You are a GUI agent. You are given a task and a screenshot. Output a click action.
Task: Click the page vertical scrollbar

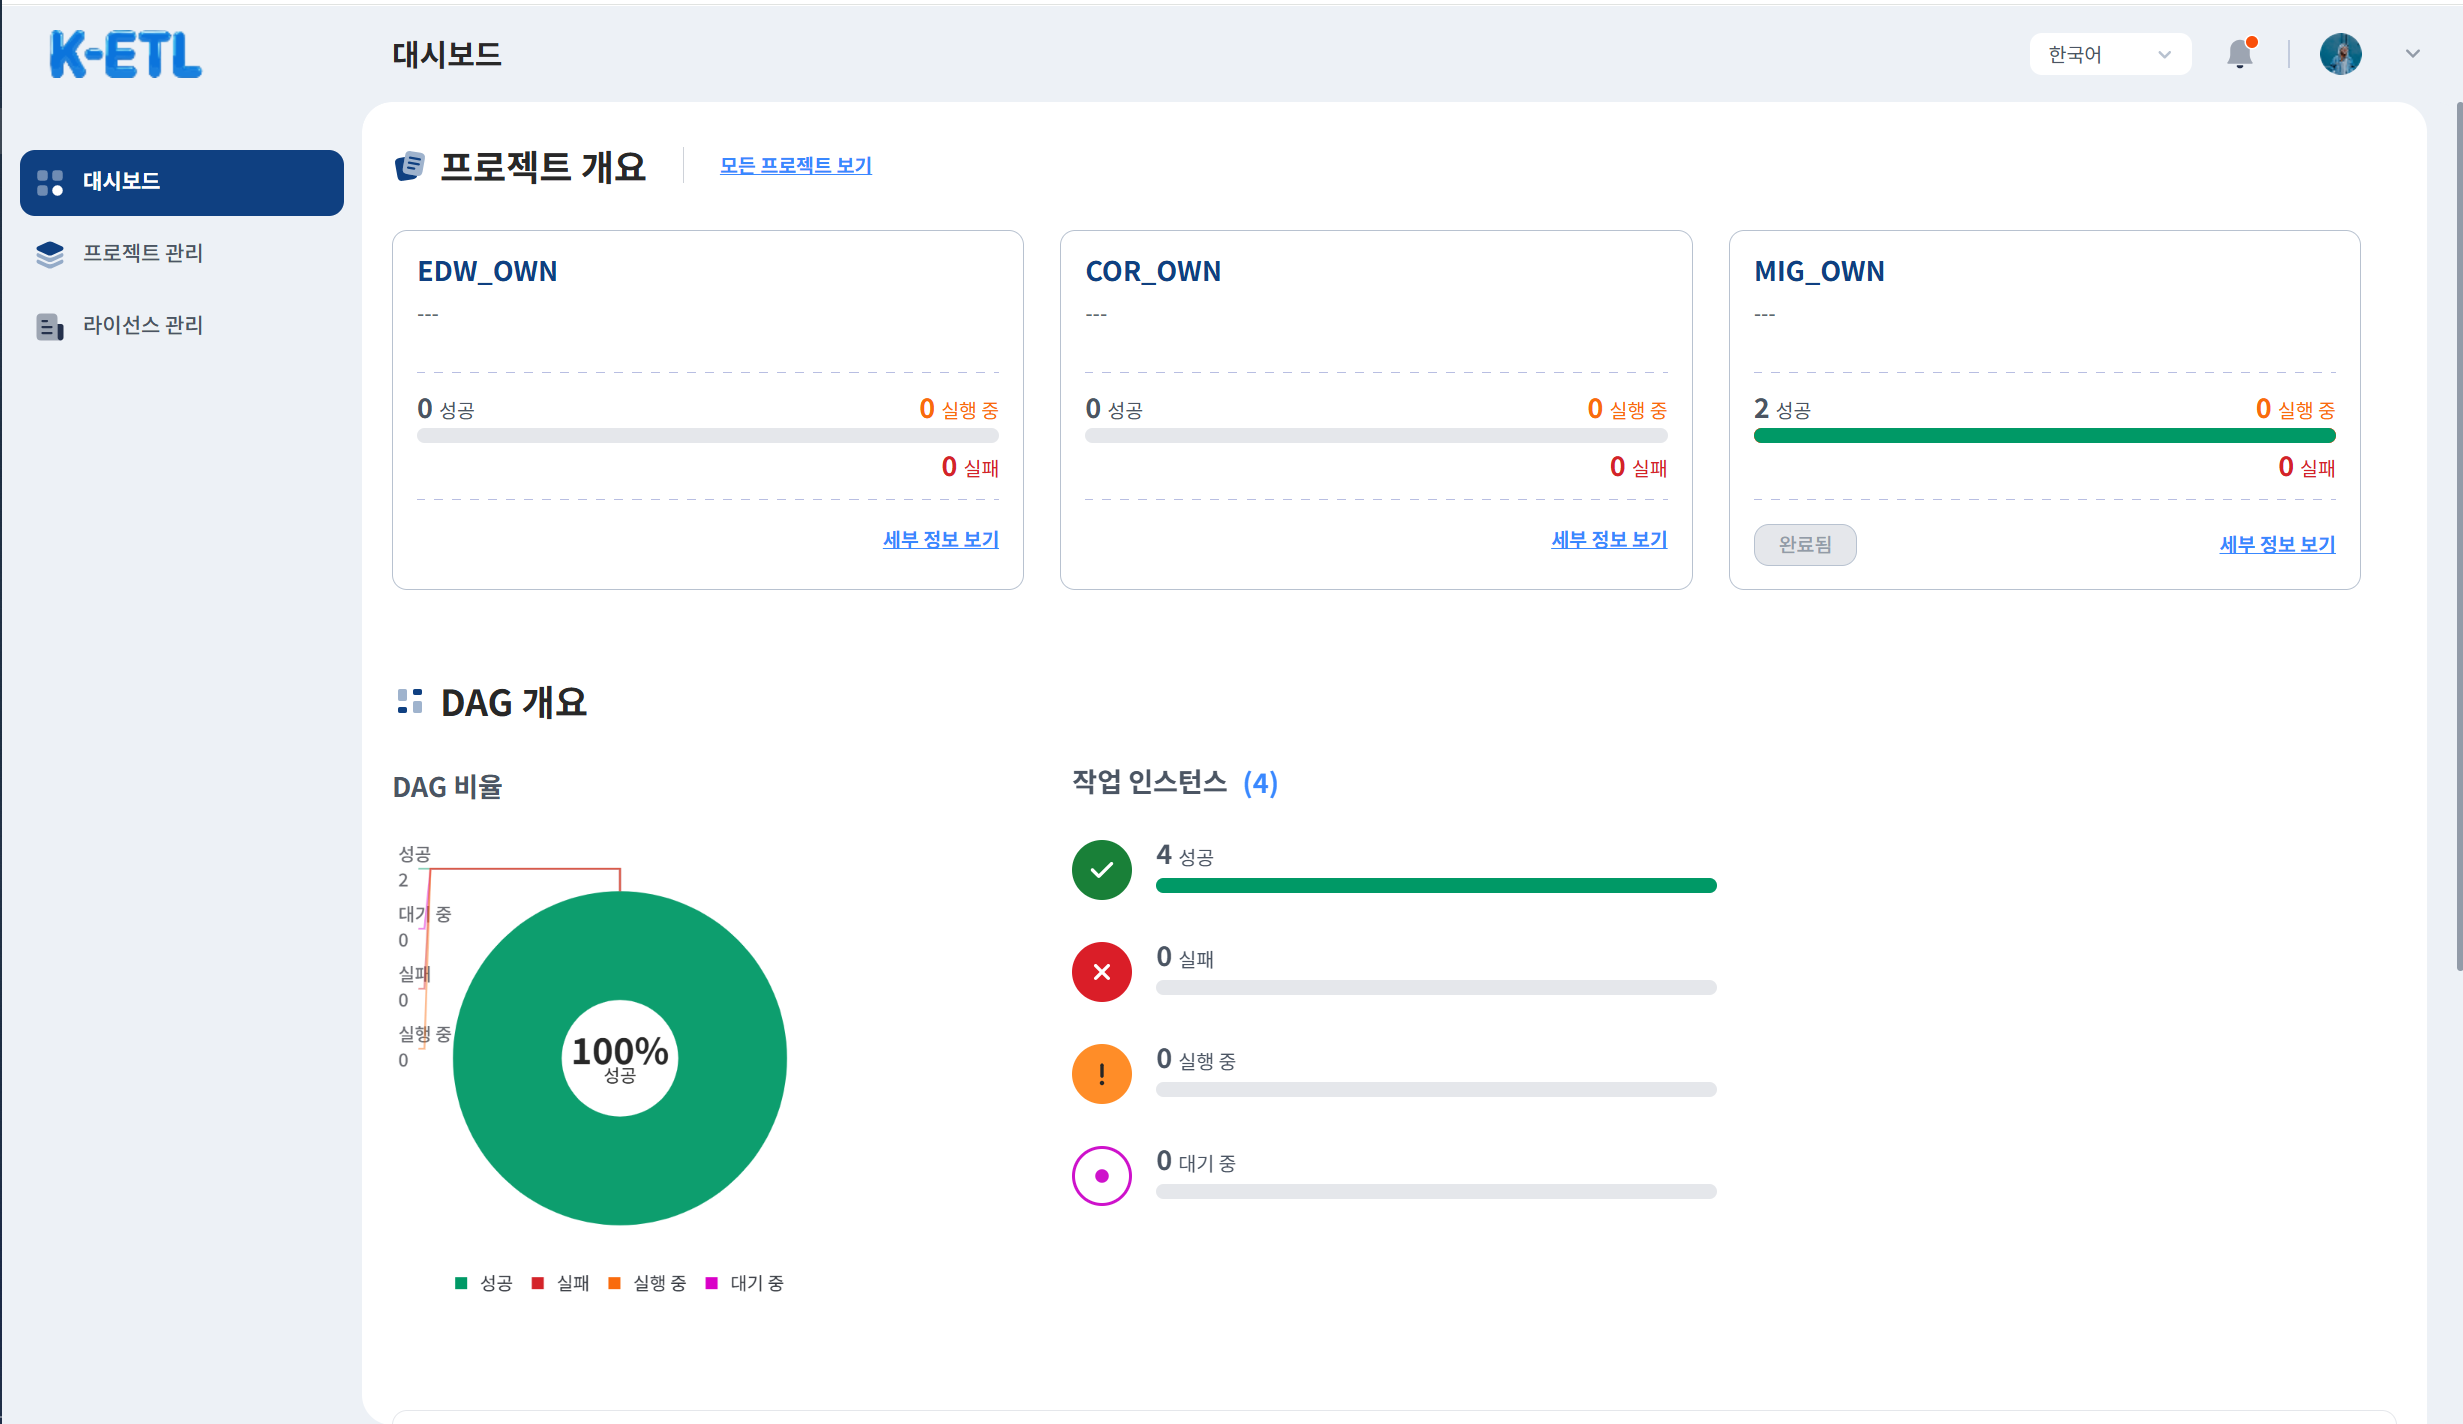(2459, 535)
